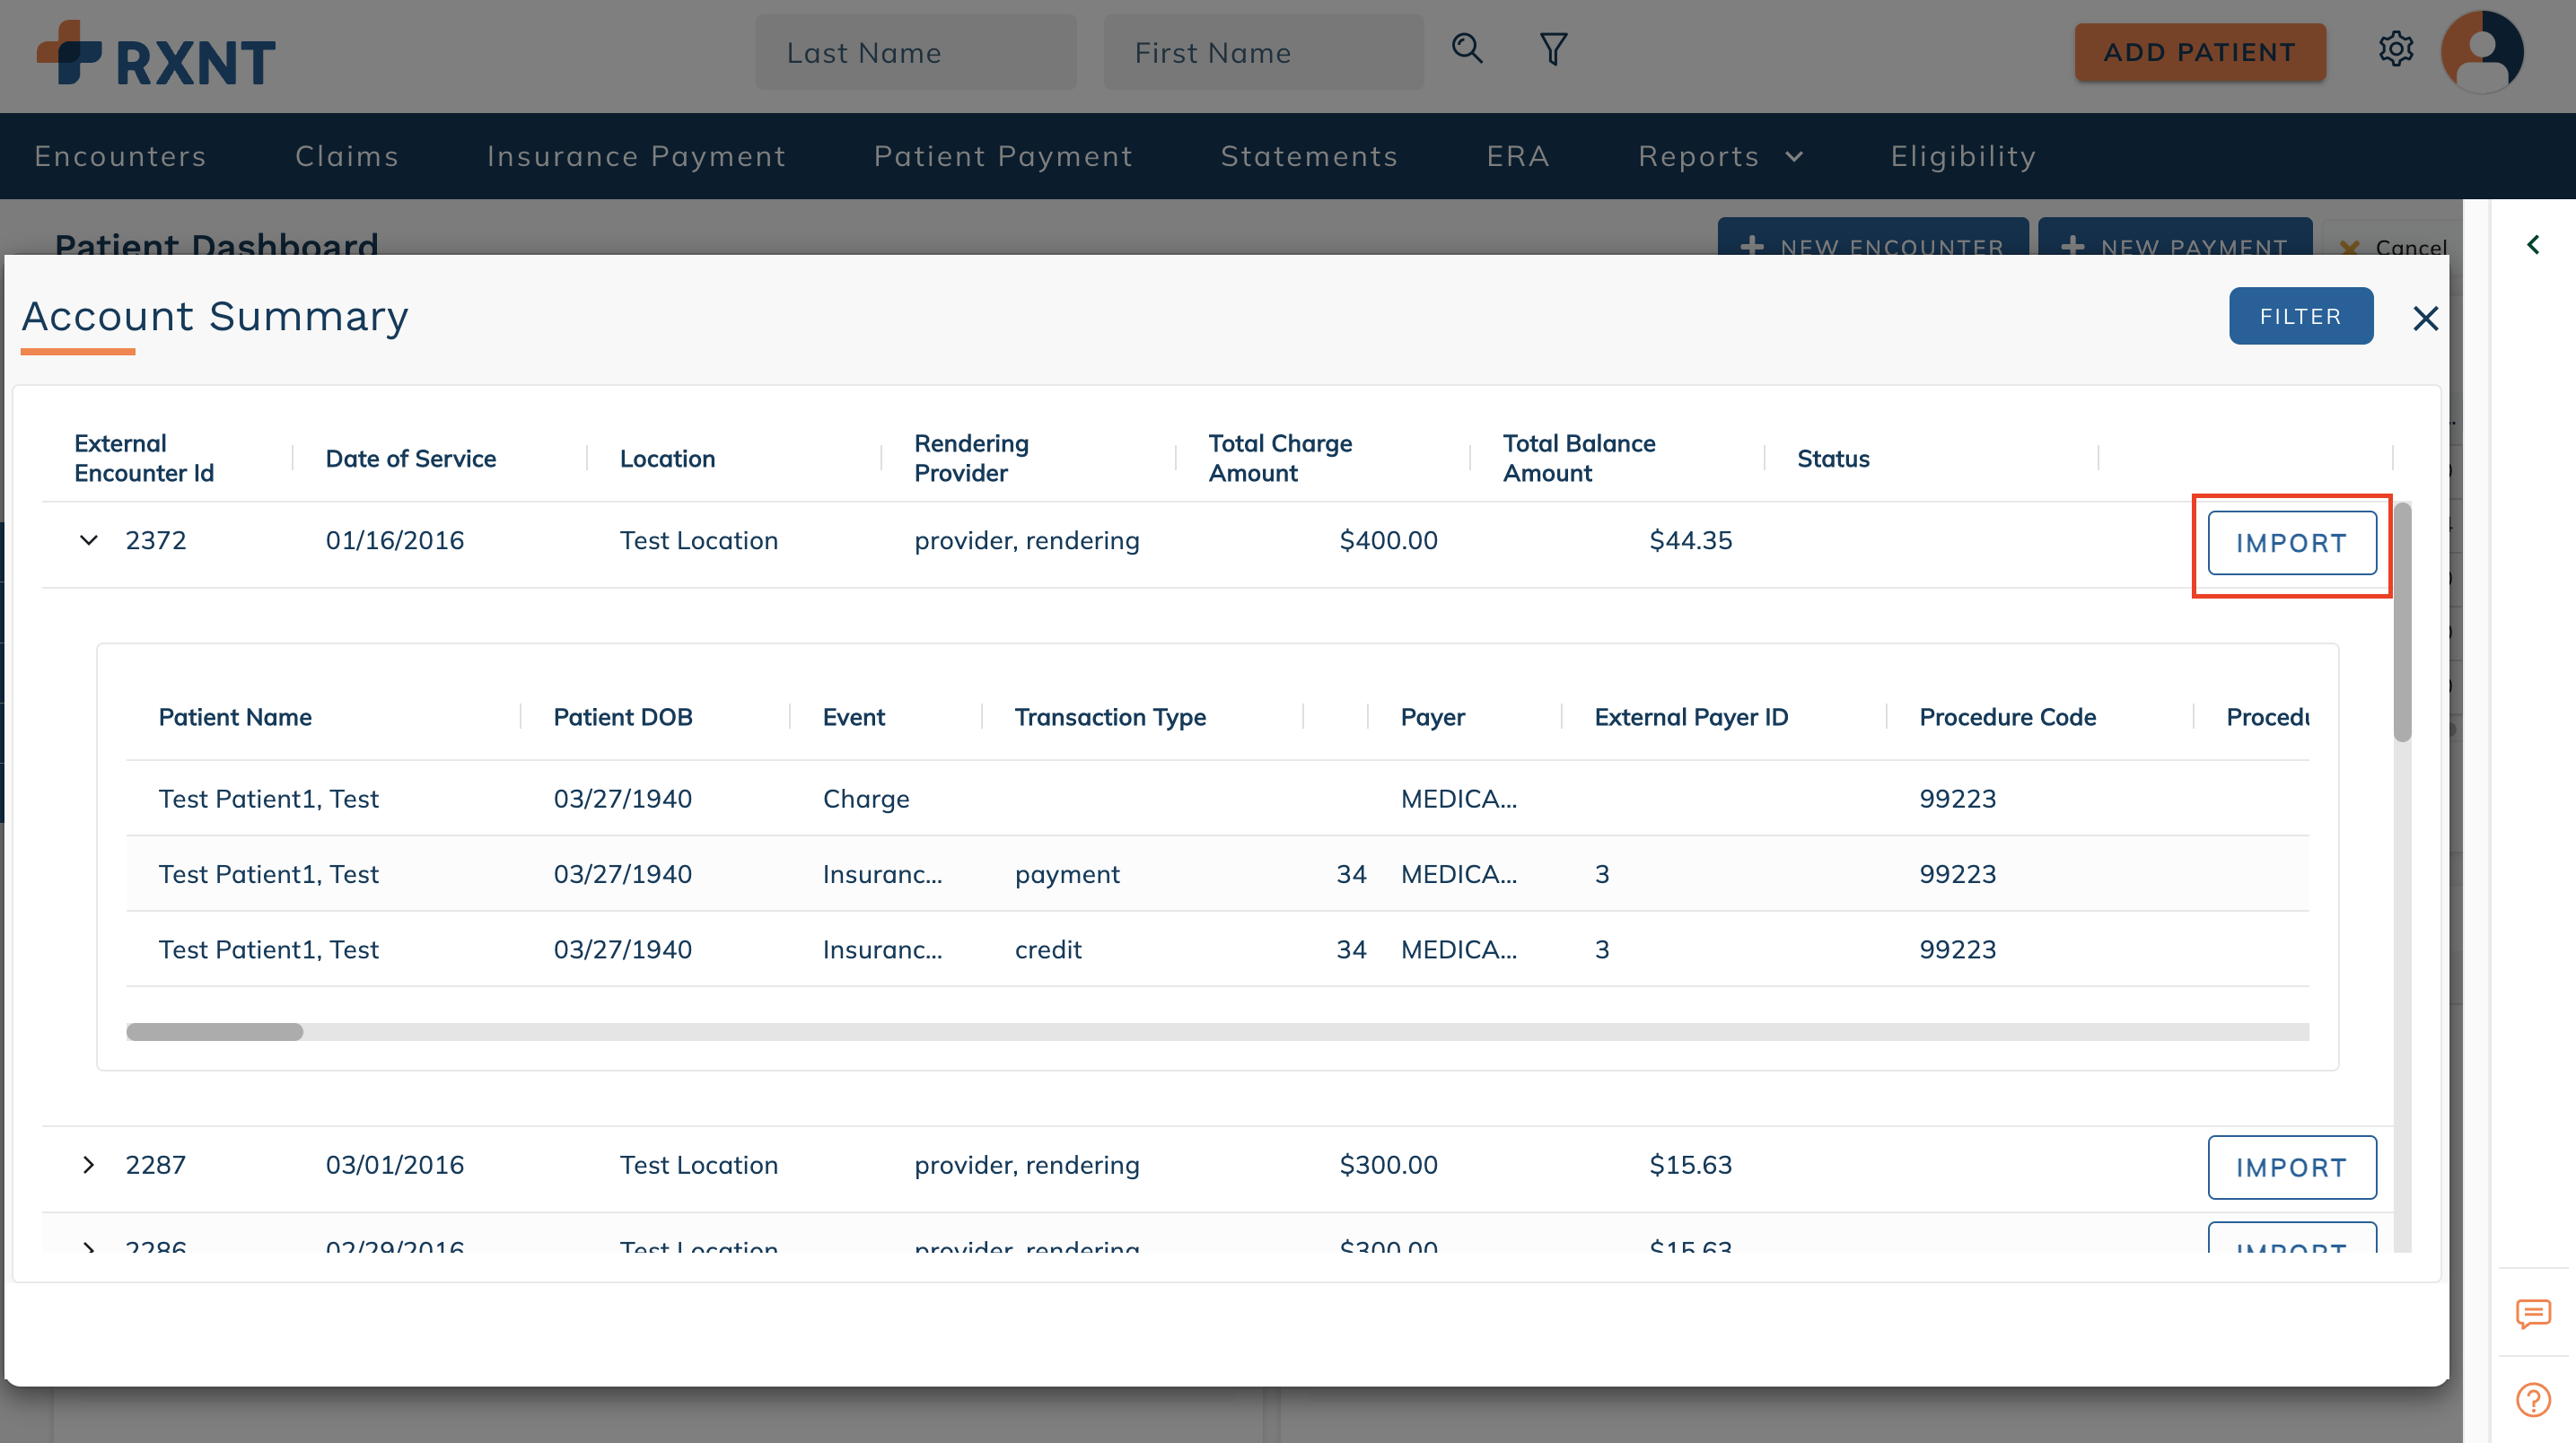This screenshot has width=2576, height=1443.
Task: Click the FILTER button
Action: point(2300,316)
